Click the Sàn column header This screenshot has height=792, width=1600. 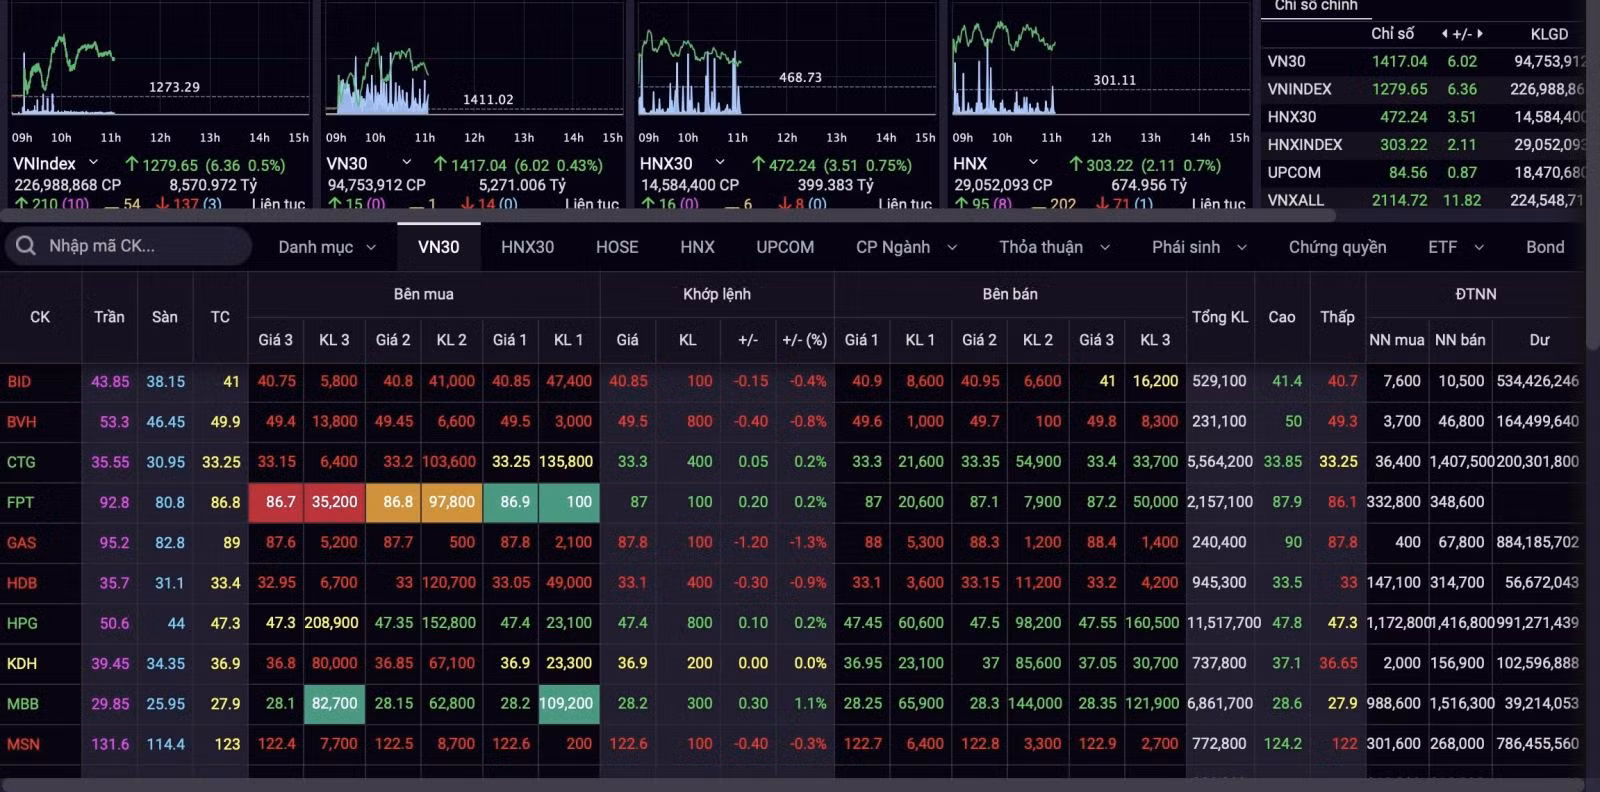click(x=165, y=317)
